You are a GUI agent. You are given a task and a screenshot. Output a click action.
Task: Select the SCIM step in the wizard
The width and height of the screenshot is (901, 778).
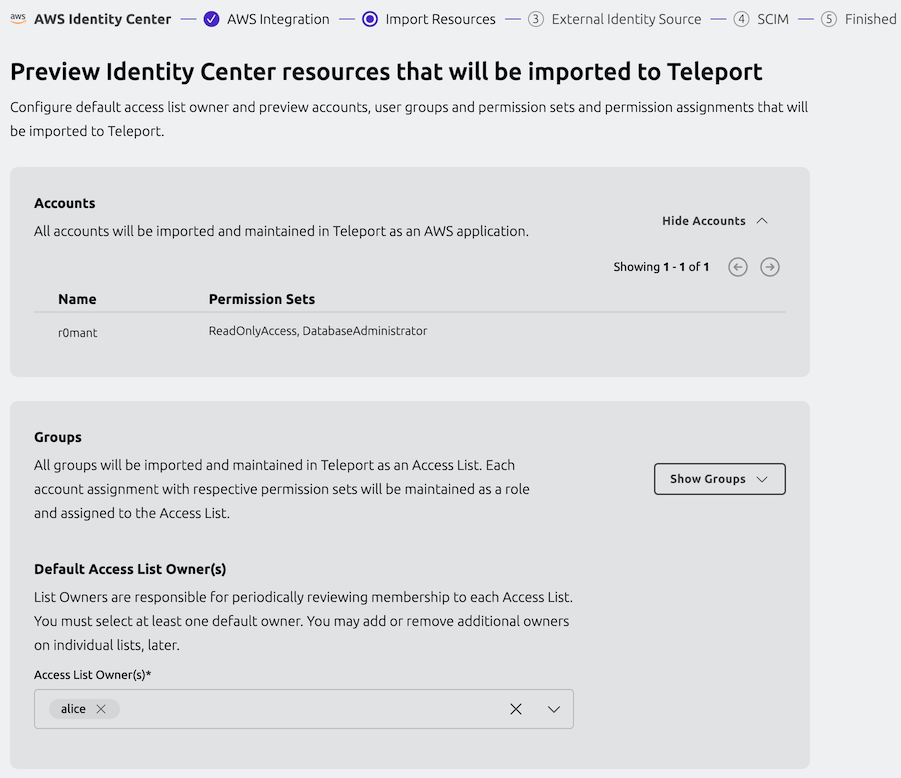tap(773, 18)
